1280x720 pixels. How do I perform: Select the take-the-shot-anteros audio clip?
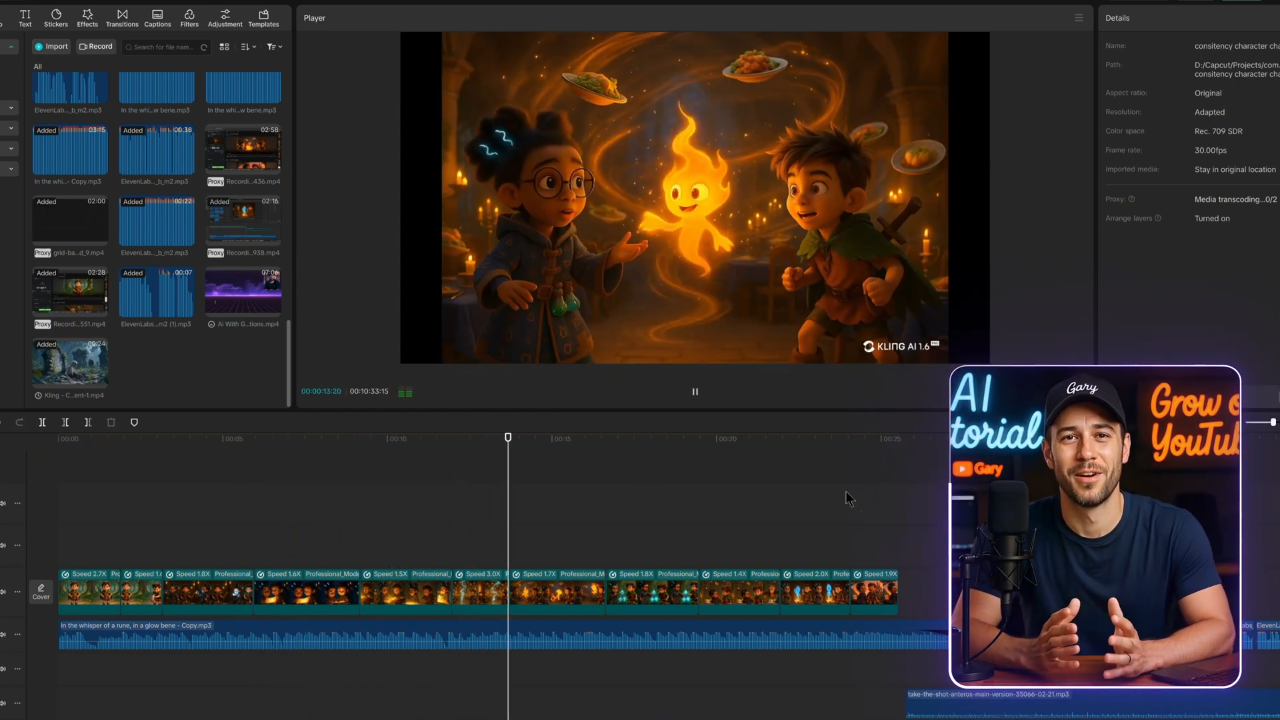click(1093, 703)
